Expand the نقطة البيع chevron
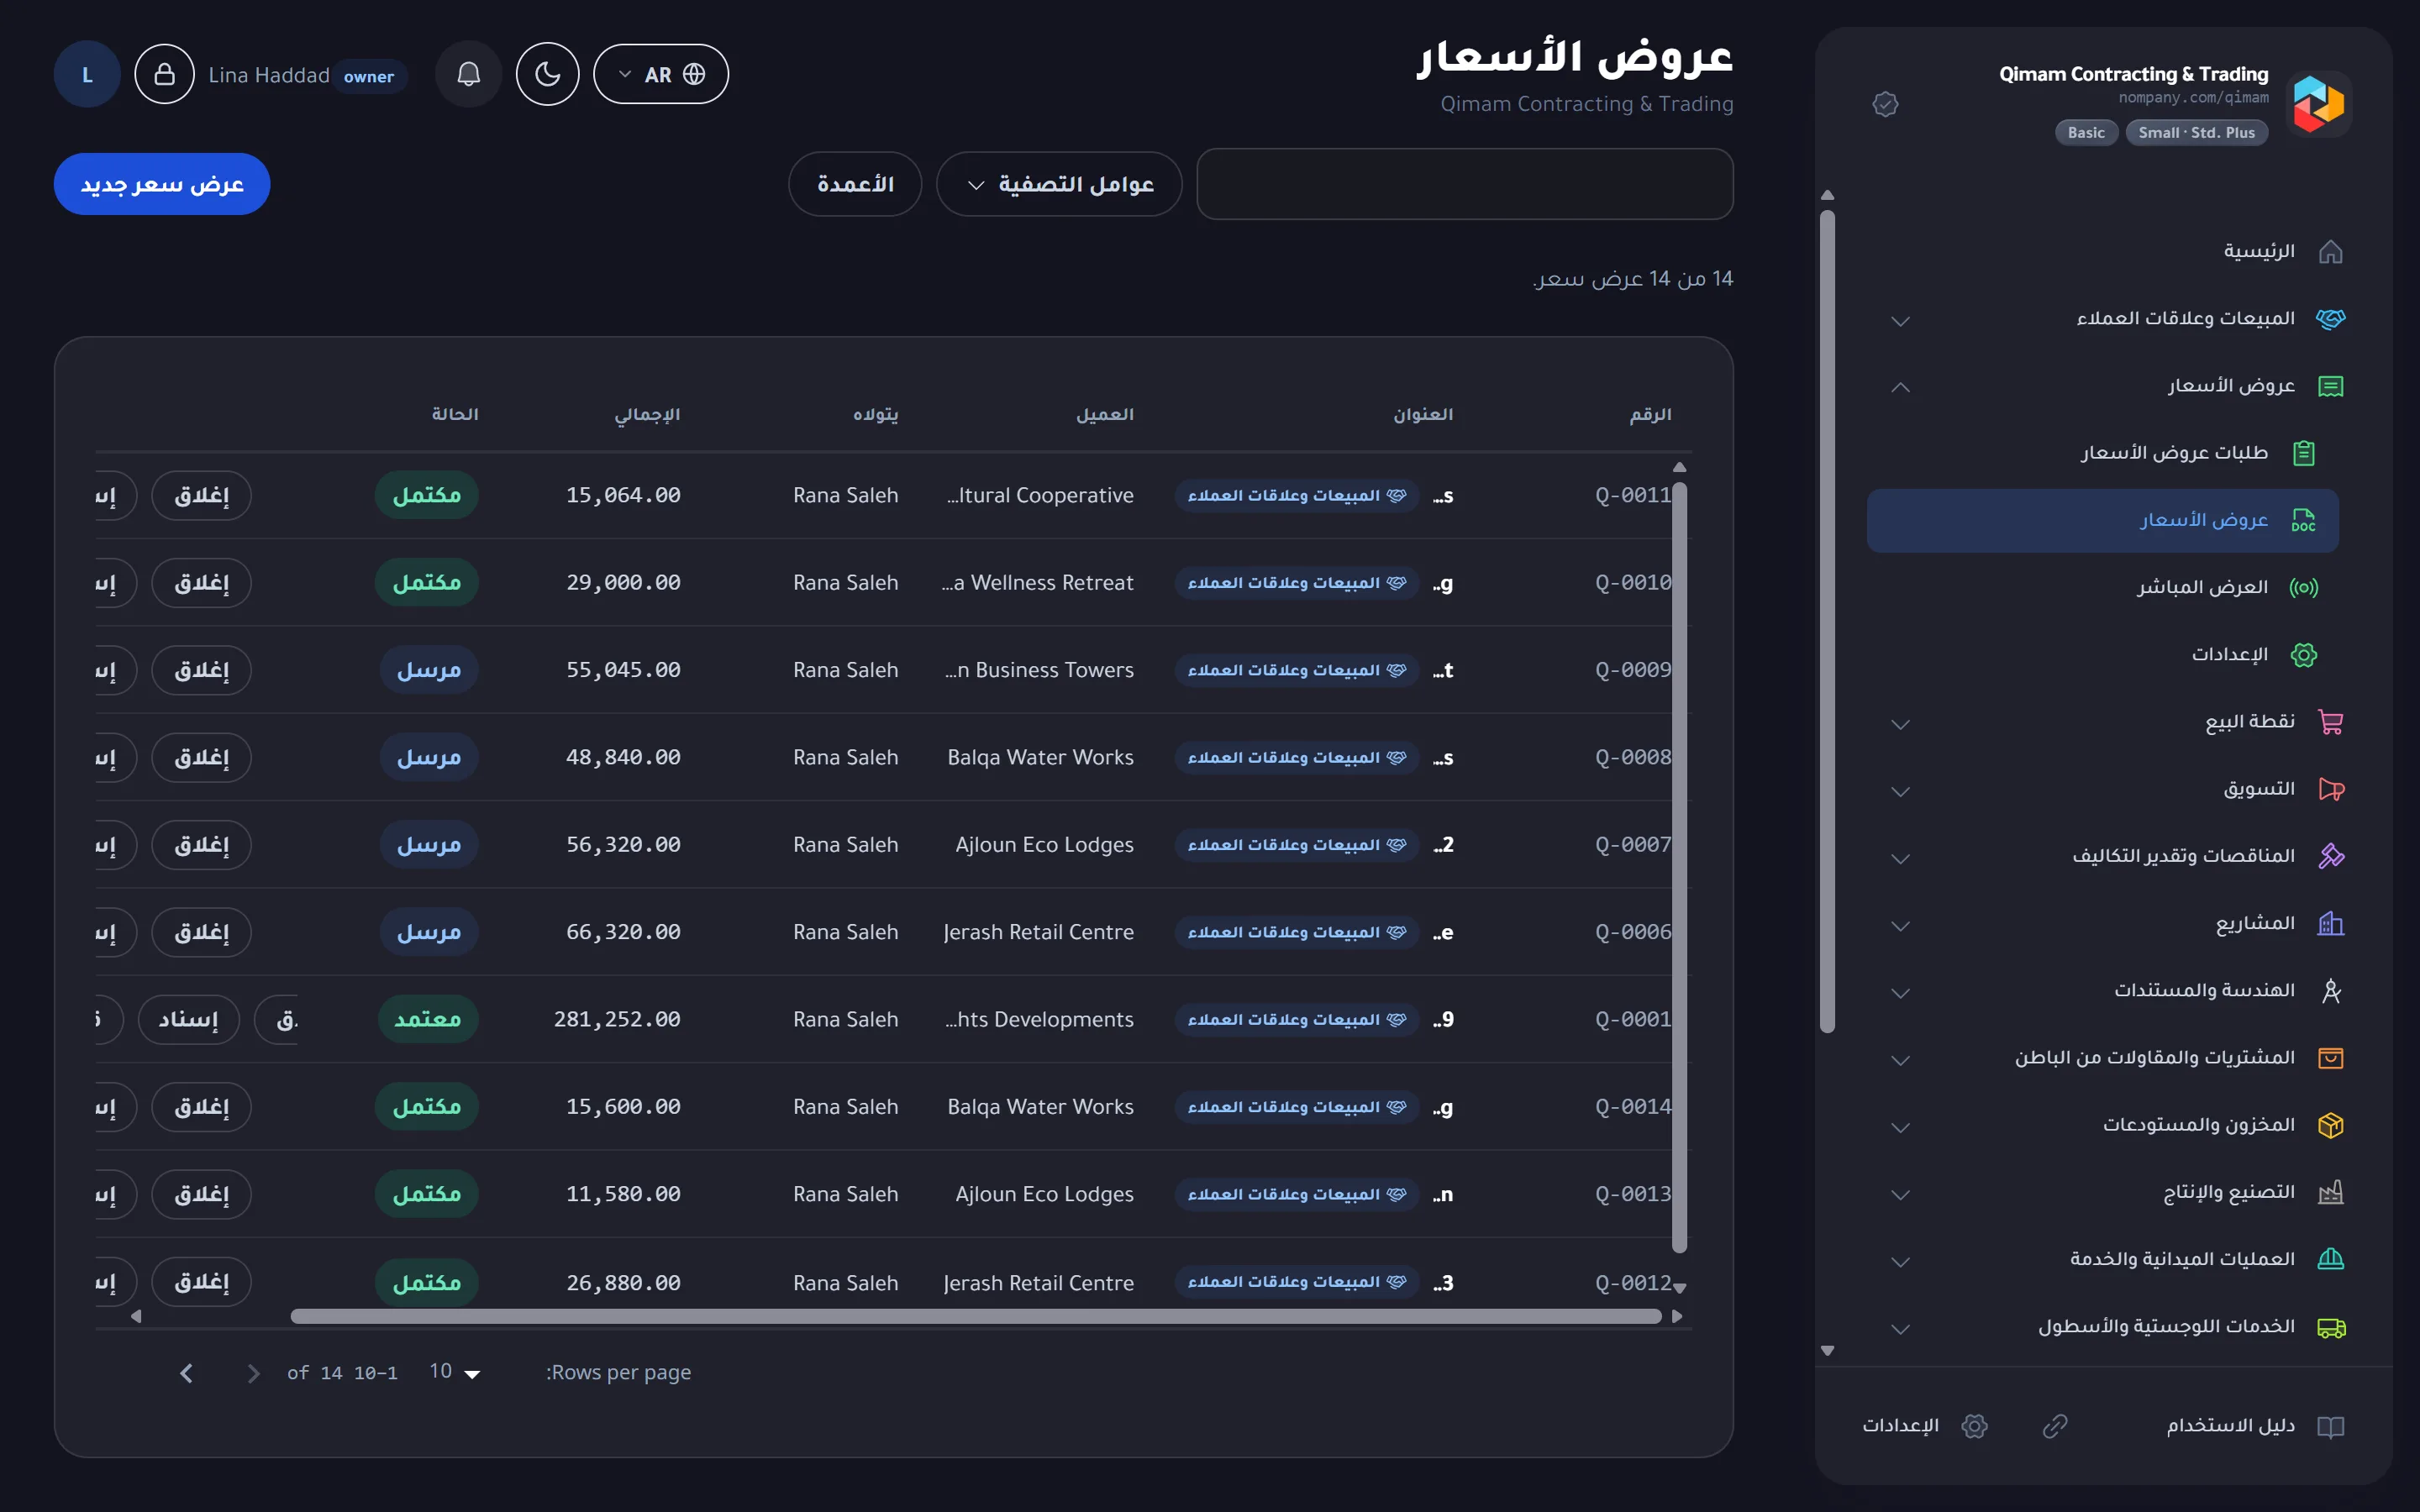This screenshot has width=2420, height=1512. click(x=1900, y=724)
